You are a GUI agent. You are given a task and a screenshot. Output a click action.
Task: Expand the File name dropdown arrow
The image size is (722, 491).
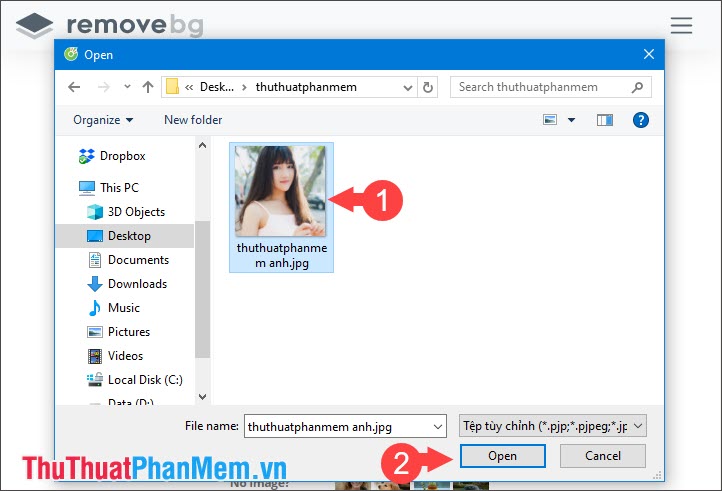click(438, 427)
